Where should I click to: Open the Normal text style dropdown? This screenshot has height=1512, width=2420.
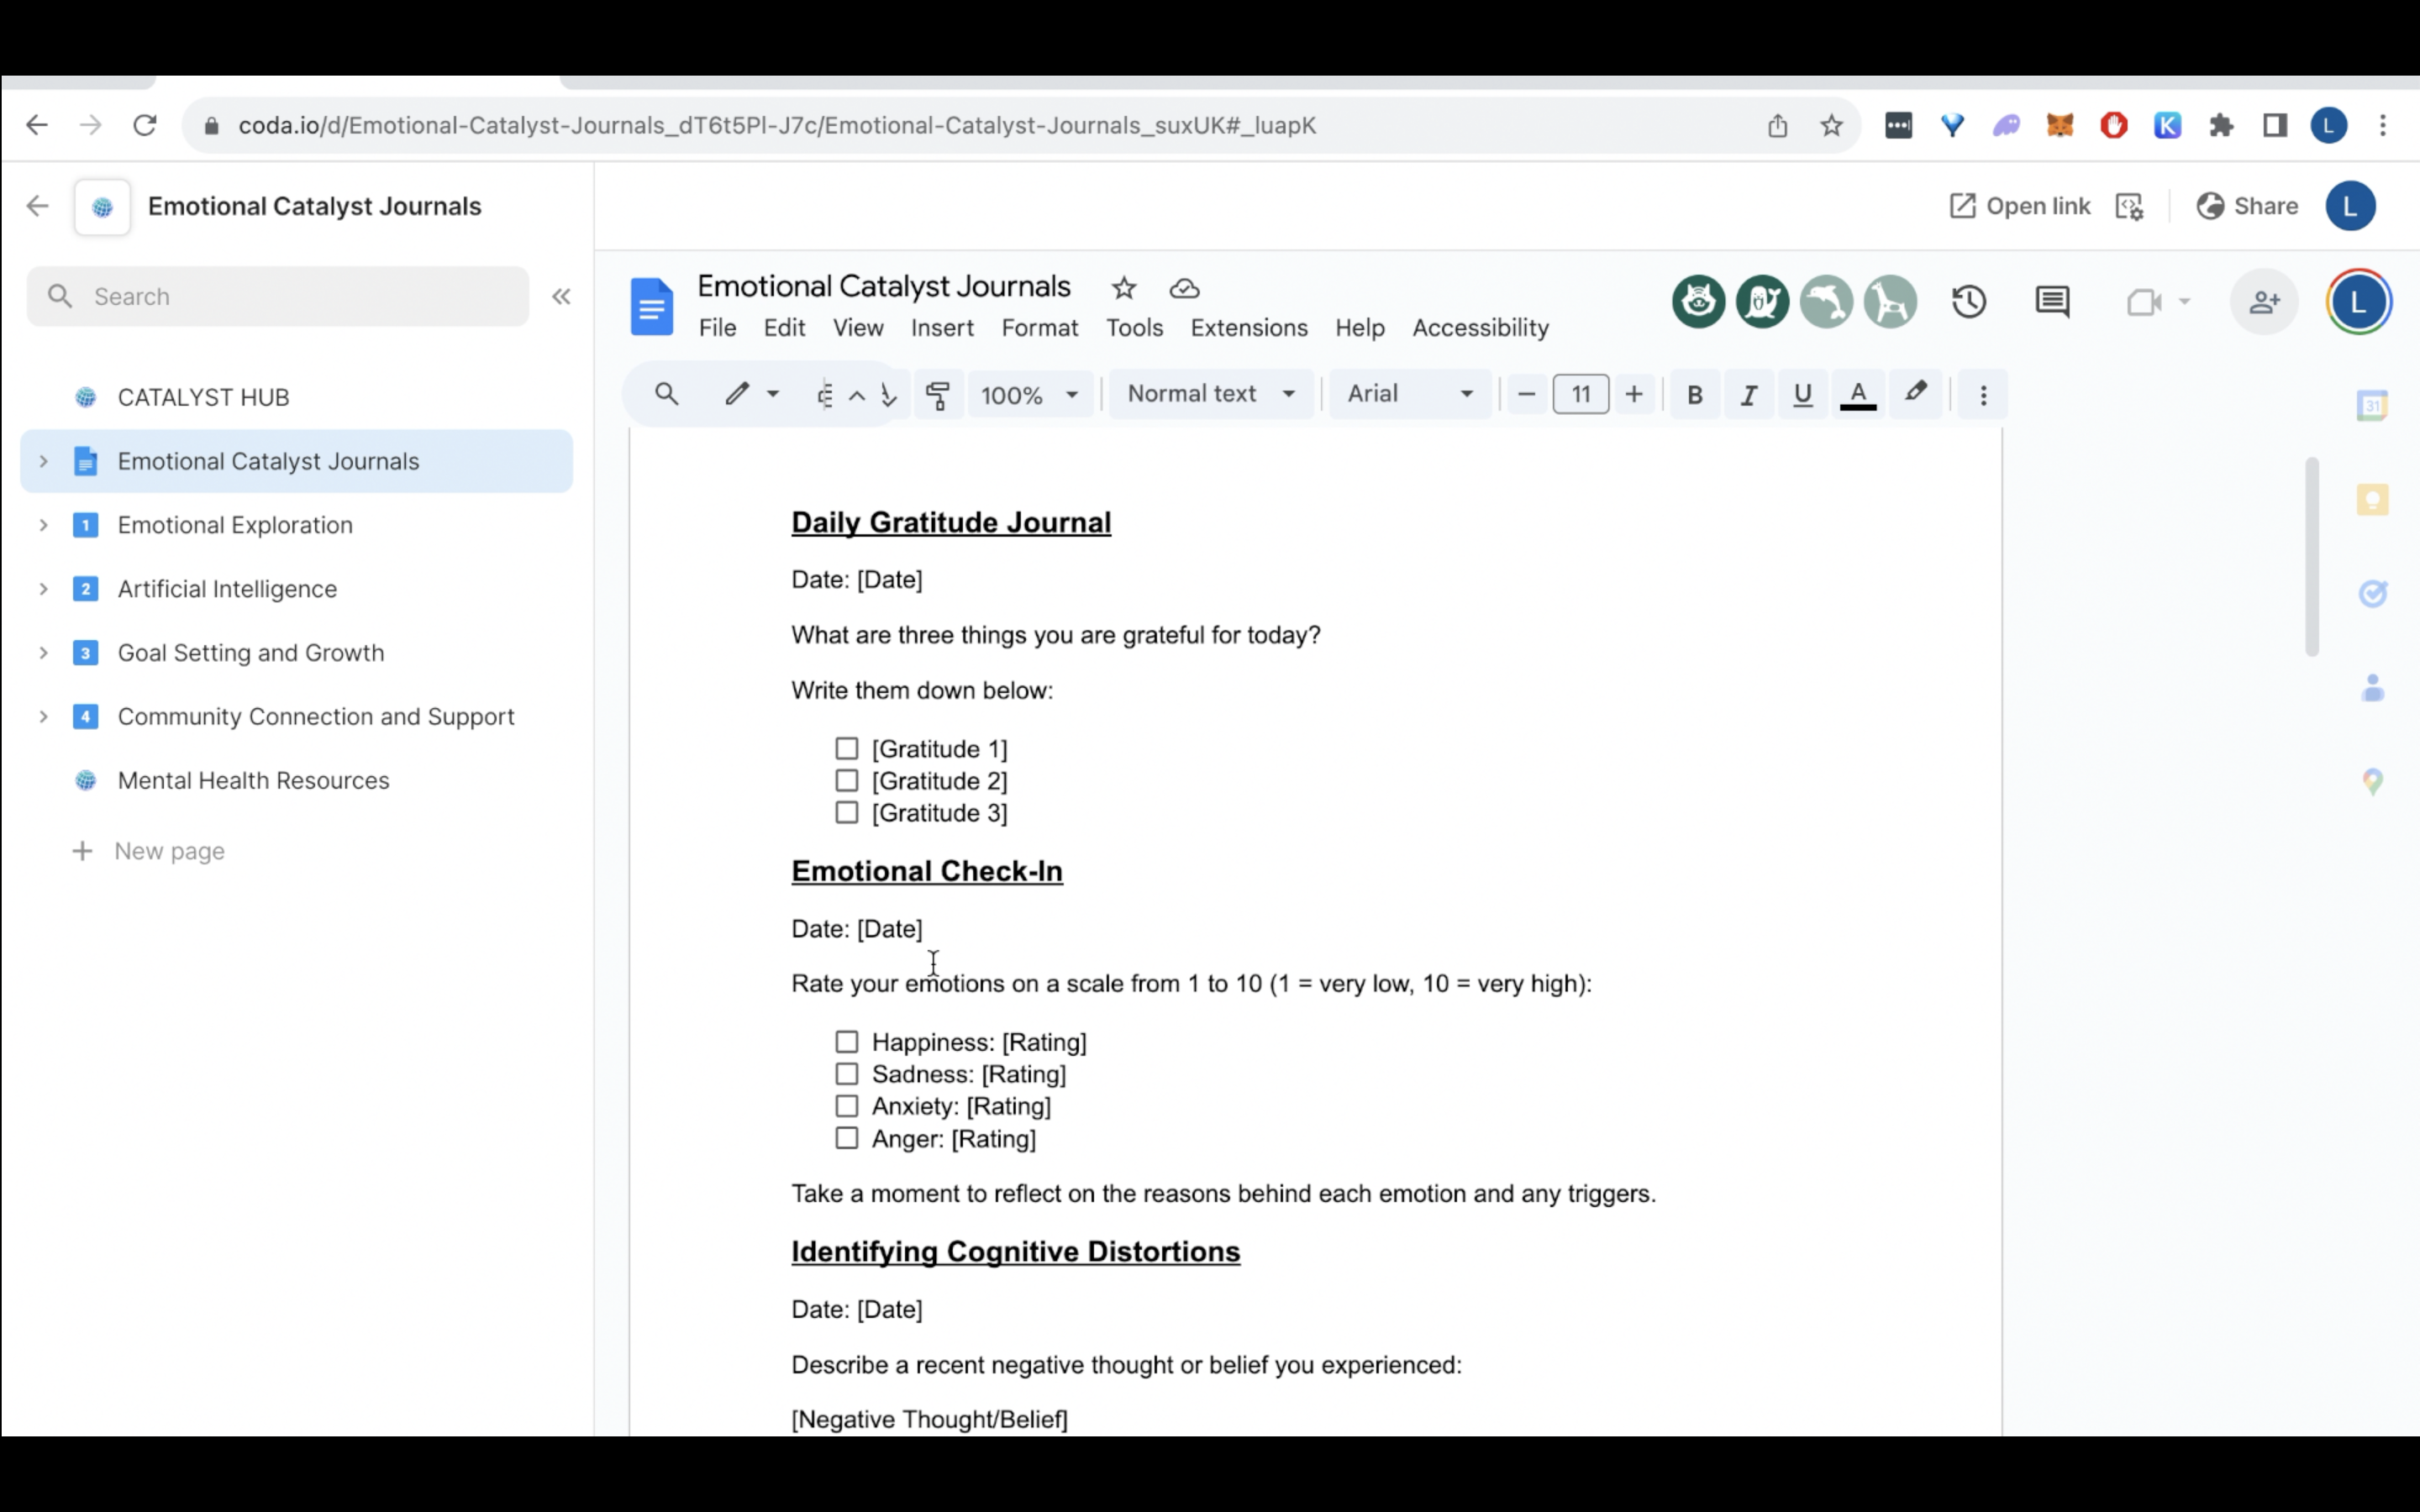pyautogui.click(x=1210, y=394)
